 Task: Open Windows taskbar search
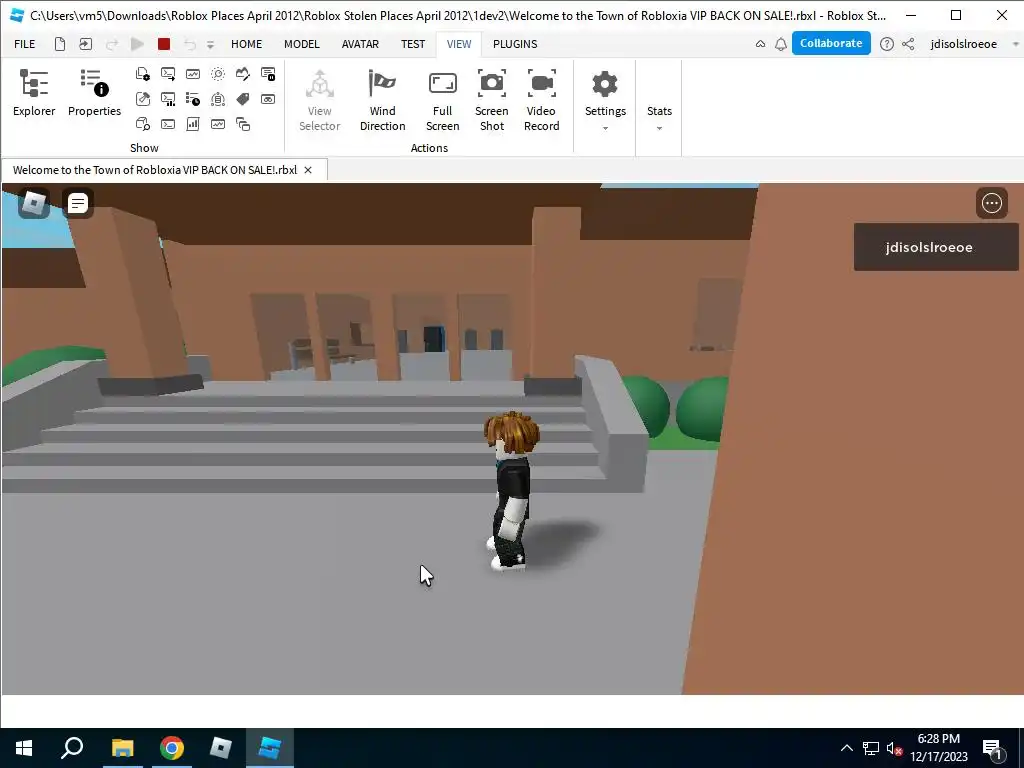tap(72, 748)
